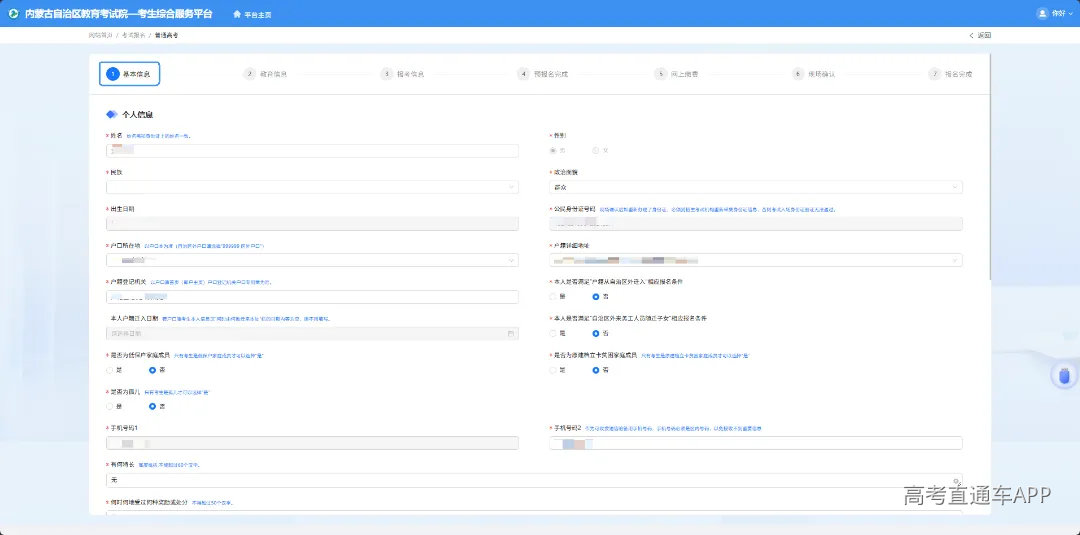Viewport: 1080px width, 535px height.
Task: Open the 政治面貌 dropdown showing 群众
Action: (x=756, y=187)
